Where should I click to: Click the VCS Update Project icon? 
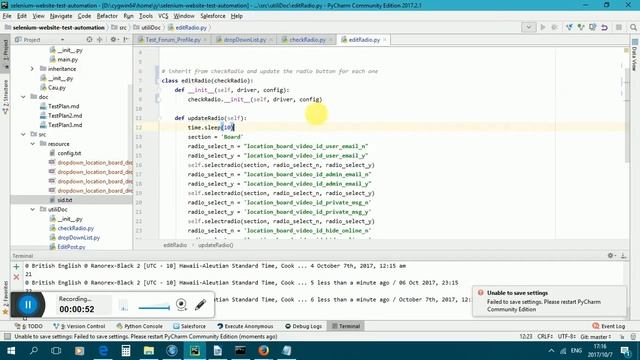(x=569, y=27)
